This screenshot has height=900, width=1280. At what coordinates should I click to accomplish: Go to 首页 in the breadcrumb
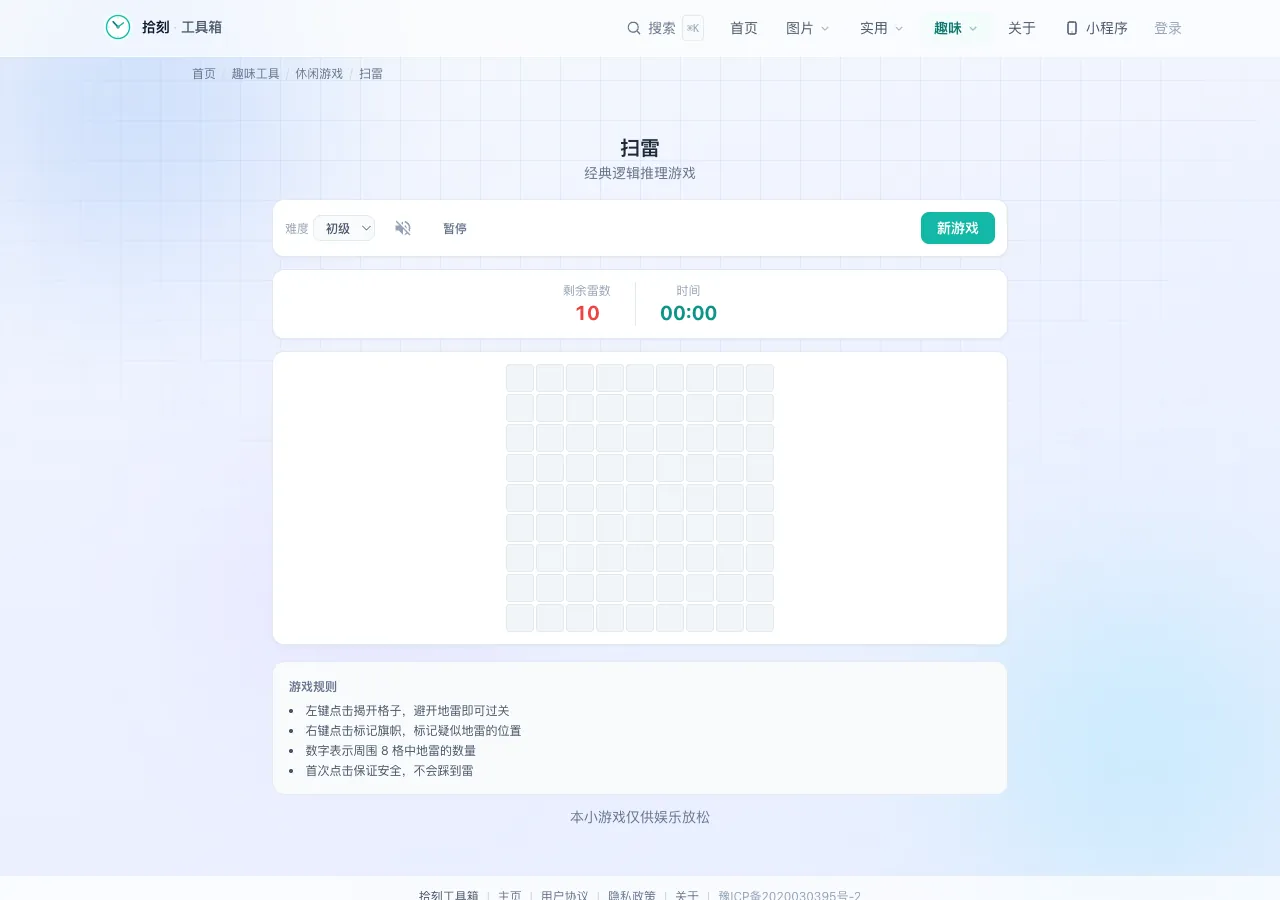(x=204, y=74)
